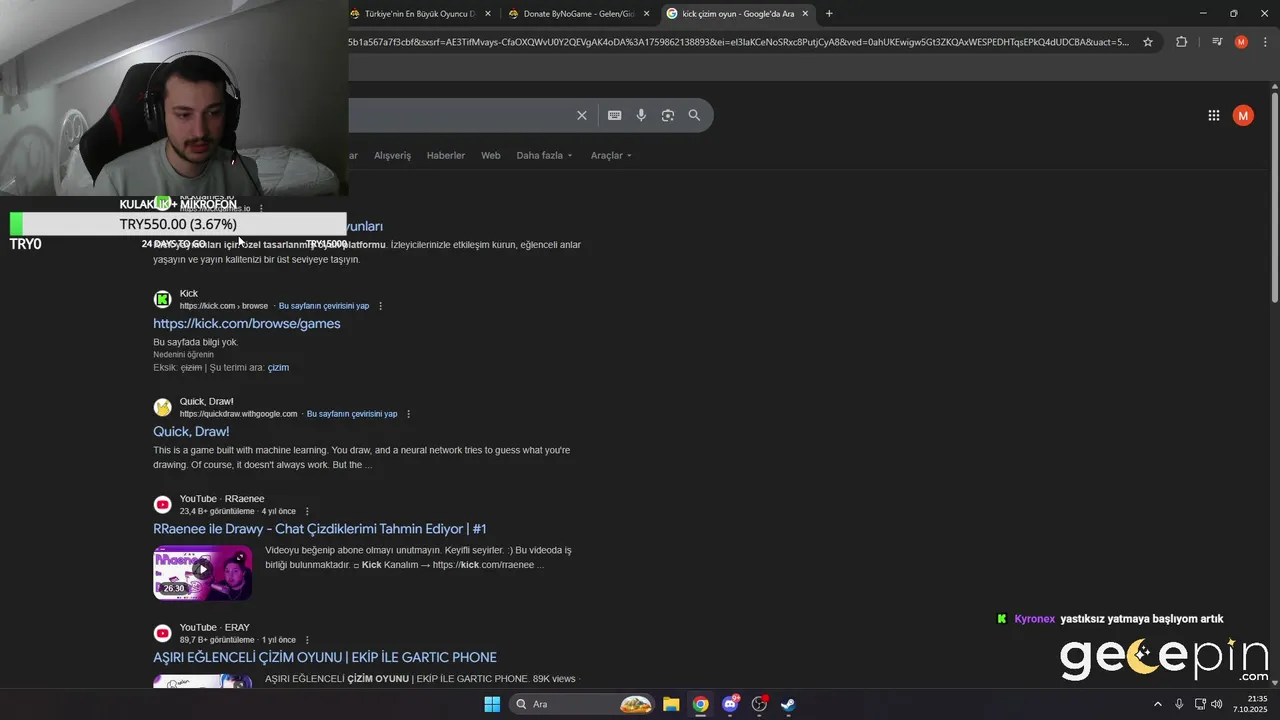Switch to the Web results tab
This screenshot has width=1280, height=720.
pyautogui.click(x=490, y=156)
